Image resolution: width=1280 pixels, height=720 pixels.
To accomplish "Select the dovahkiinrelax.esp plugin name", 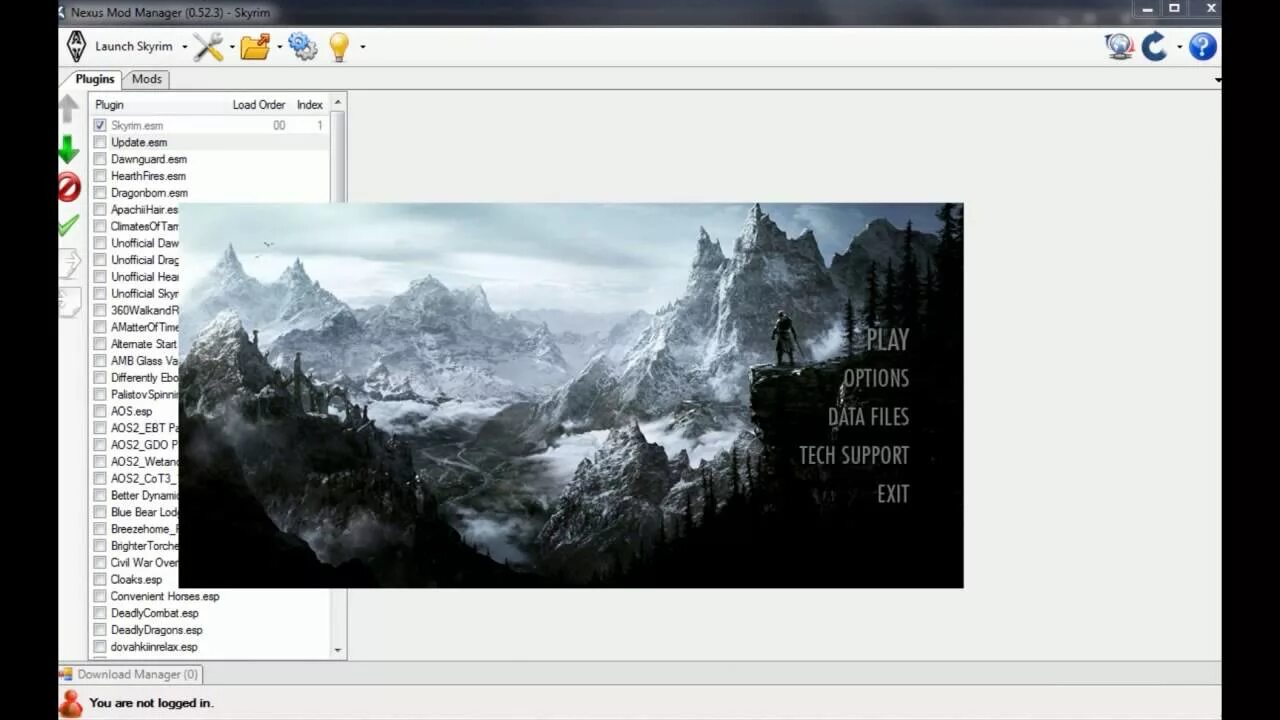I will (x=154, y=647).
